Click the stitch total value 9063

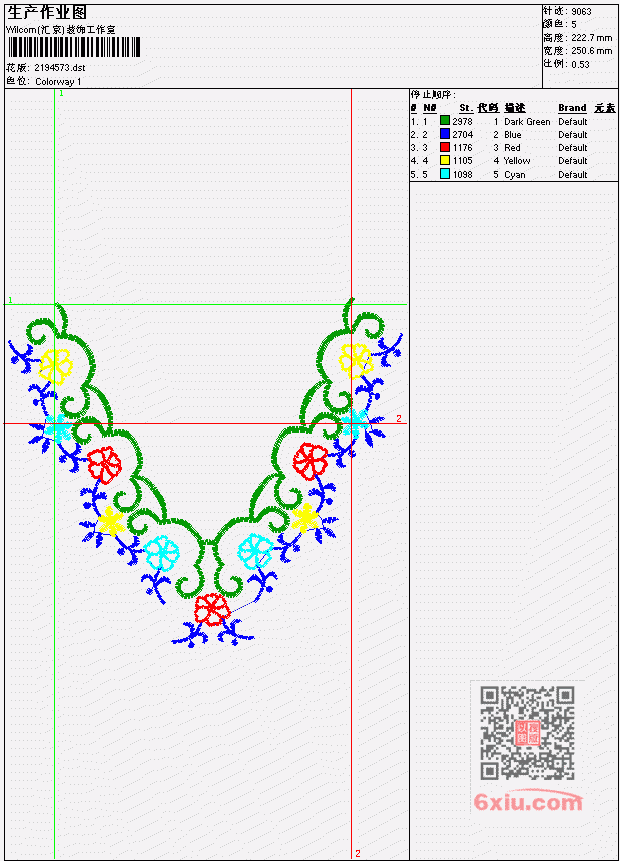click(581, 12)
